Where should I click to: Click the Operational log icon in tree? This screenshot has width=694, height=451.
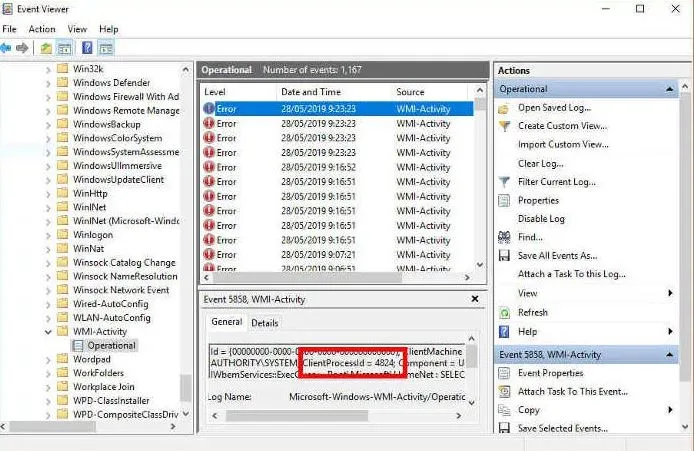tap(78, 345)
